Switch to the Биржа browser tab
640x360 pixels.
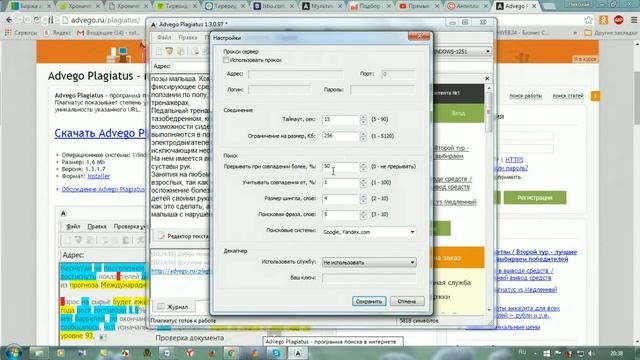31,6
